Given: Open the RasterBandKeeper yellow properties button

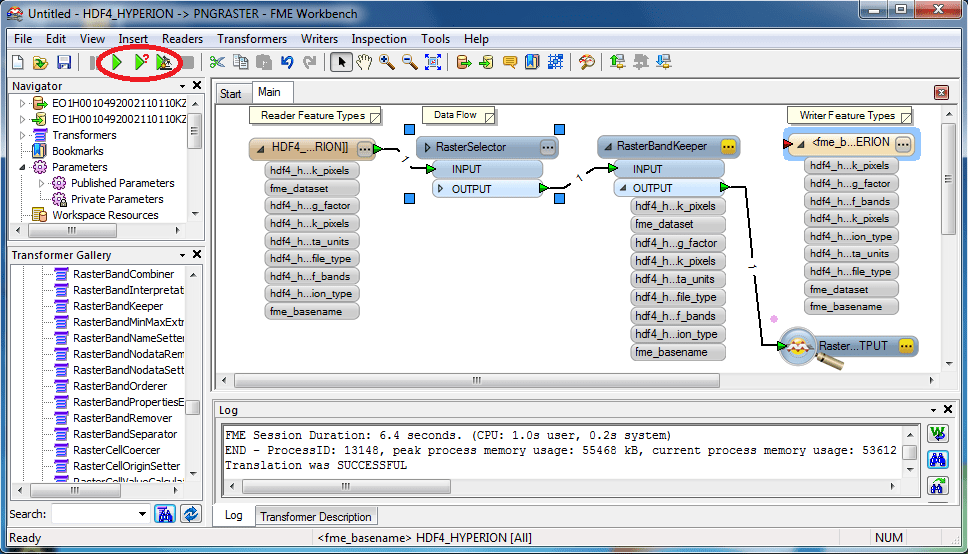Looking at the screenshot, I should 728,146.
